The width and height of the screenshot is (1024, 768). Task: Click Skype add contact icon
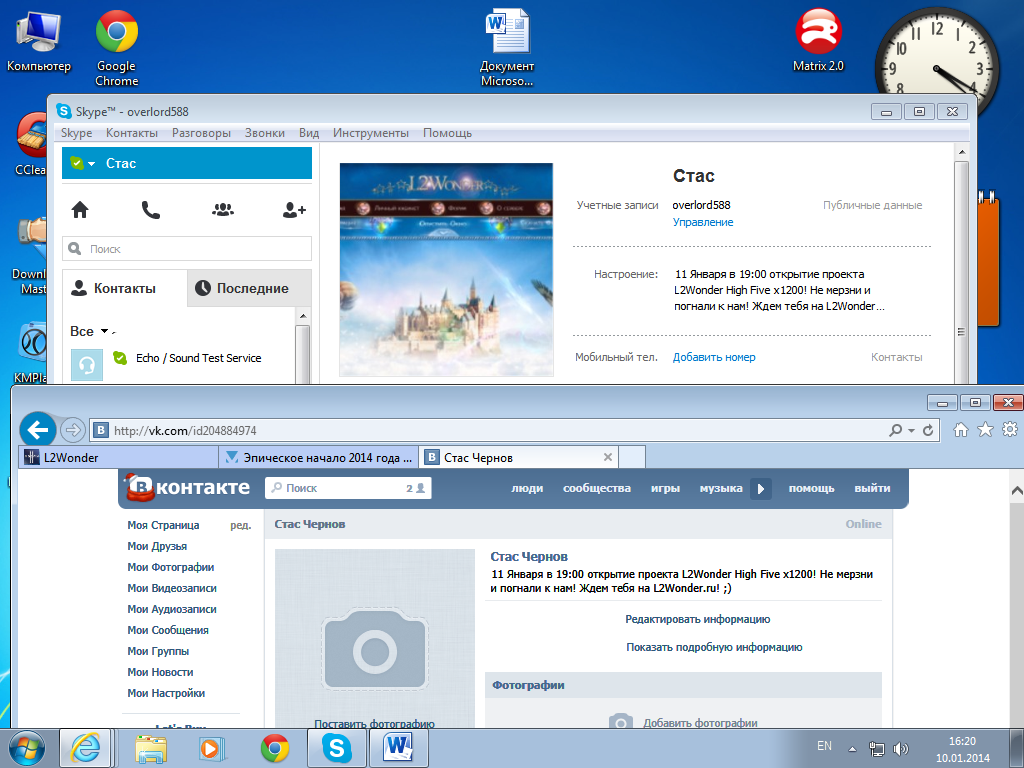point(294,210)
